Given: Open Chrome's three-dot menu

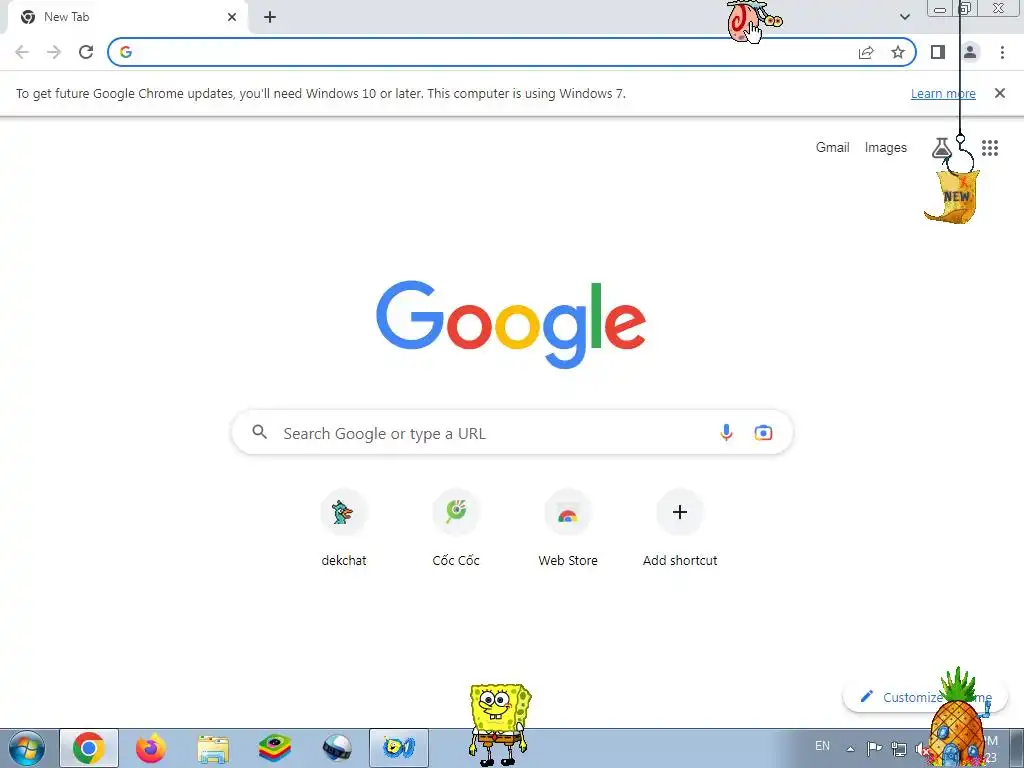Looking at the screenshot, I should pyautogui.click(x=1002, y=52).
